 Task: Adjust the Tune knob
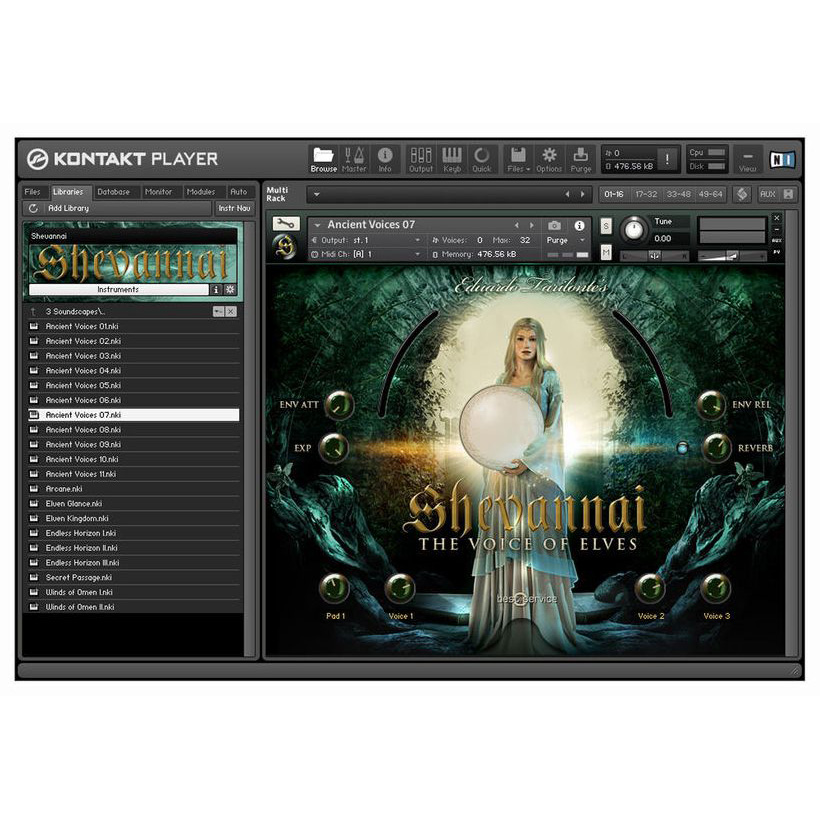pyautogui.click(x=634, y=230)
